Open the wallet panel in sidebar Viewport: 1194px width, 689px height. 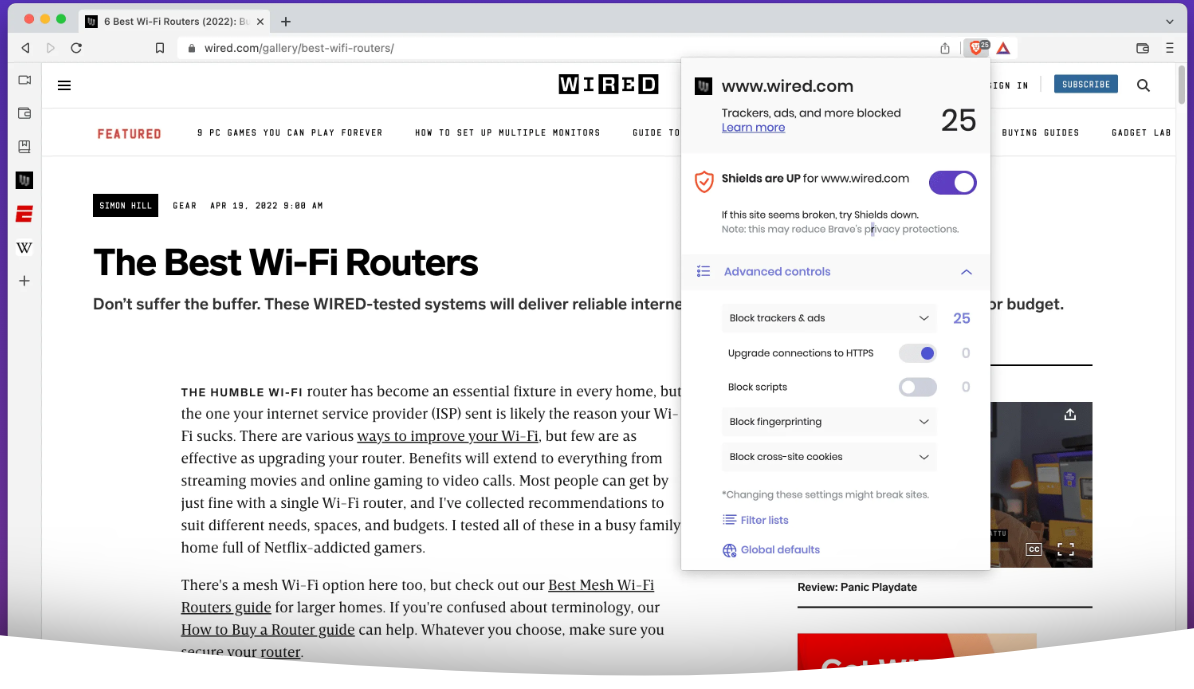[x=24, y=113]
